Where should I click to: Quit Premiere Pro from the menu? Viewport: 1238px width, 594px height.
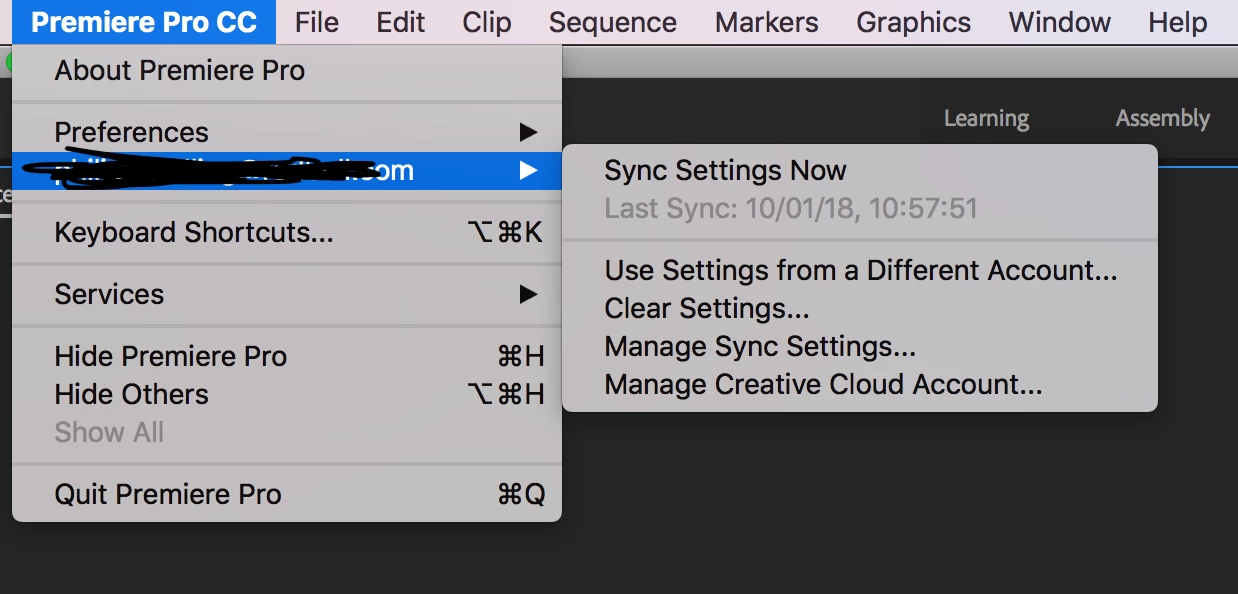pos(168,494)
